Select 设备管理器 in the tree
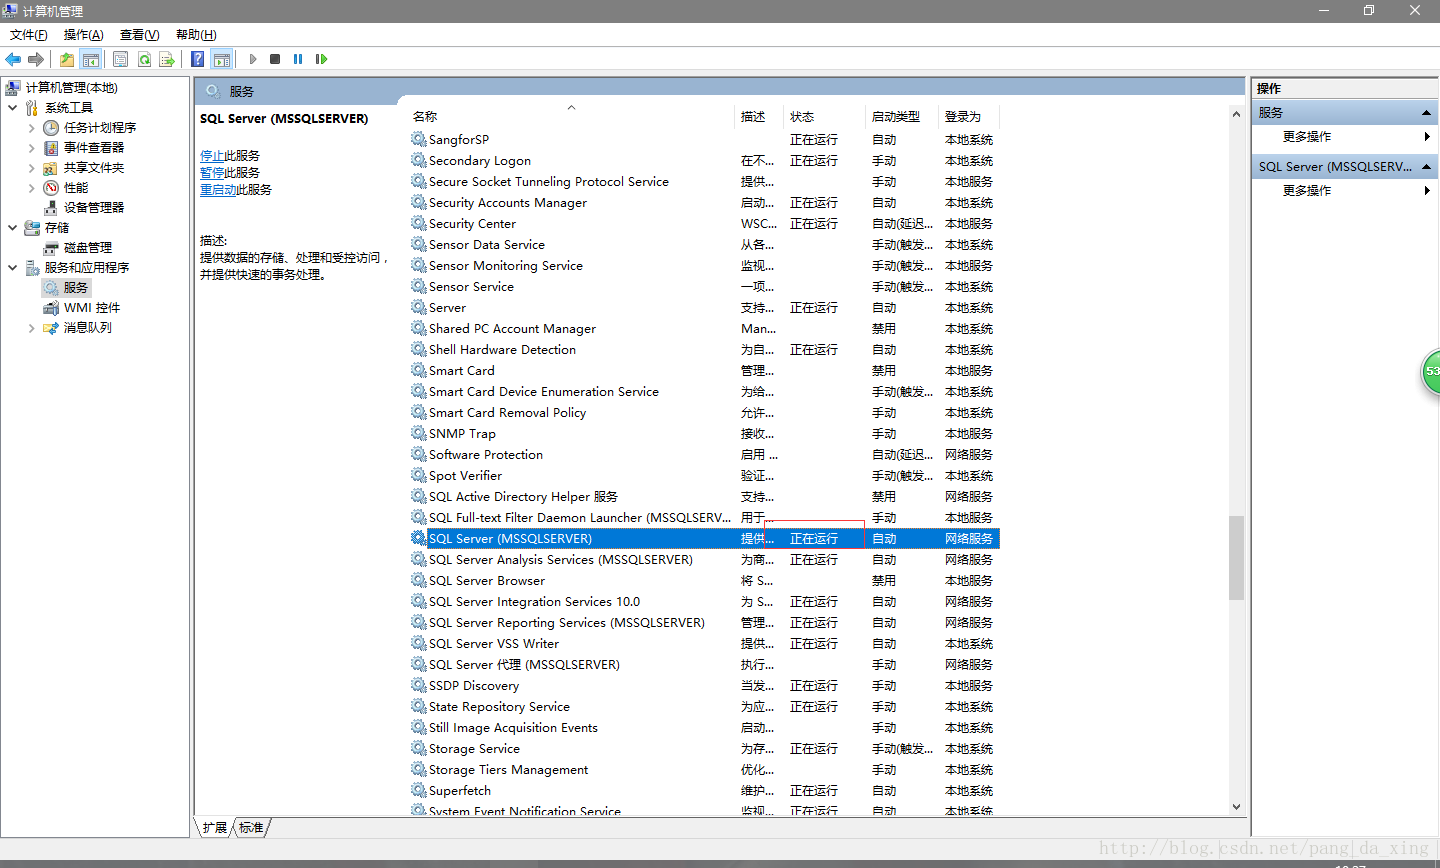The height and width of the screenshot is (868, 1440). [x=94, y=208]
